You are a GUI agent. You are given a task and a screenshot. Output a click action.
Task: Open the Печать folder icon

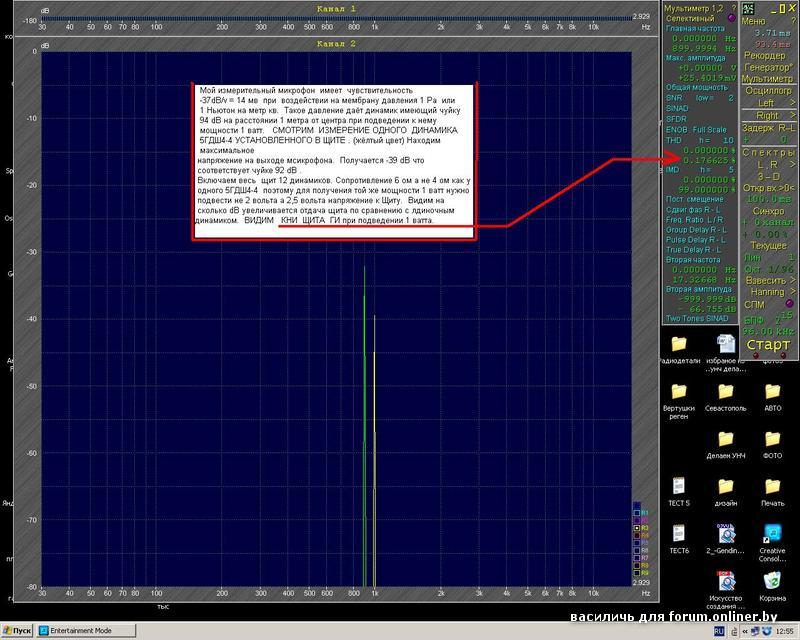point(773,486)
